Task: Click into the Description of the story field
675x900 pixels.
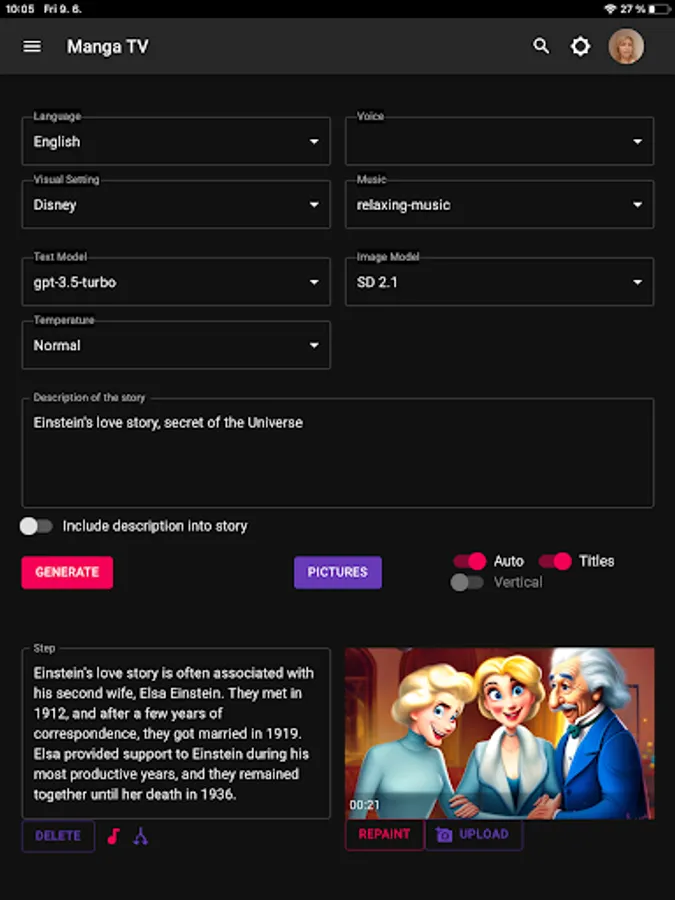Action: (338, 453)
